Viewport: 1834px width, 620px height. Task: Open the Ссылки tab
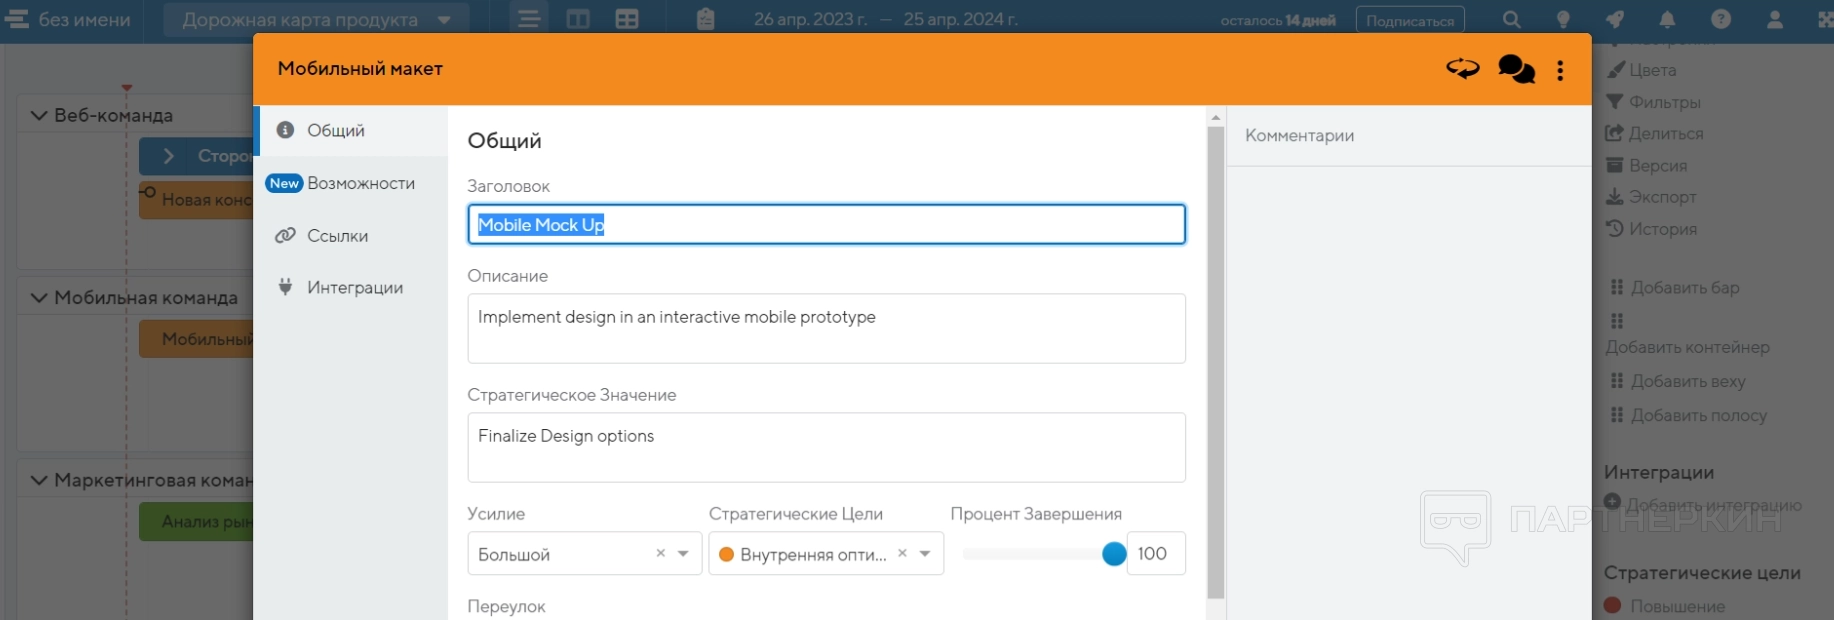(337, 236)
